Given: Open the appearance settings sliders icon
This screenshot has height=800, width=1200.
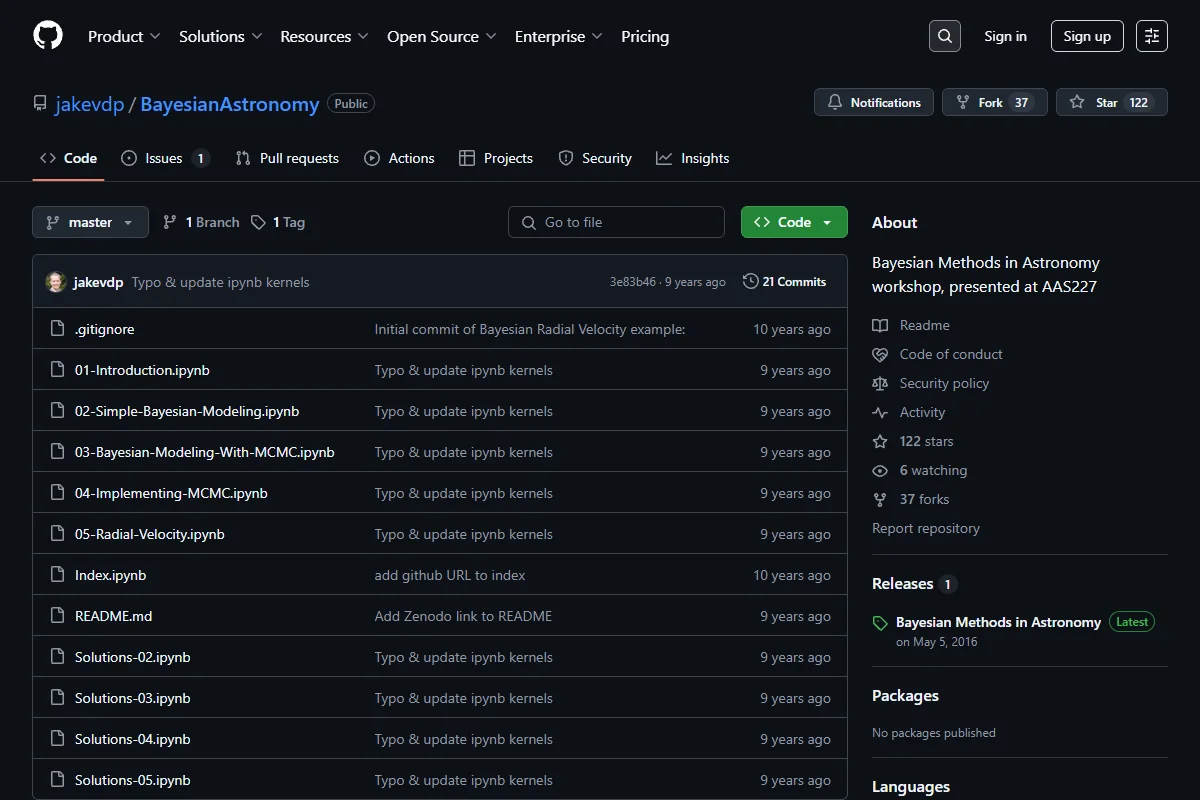Looking at the screenshot, I should pyautogui.click(x=1152, y=36).
